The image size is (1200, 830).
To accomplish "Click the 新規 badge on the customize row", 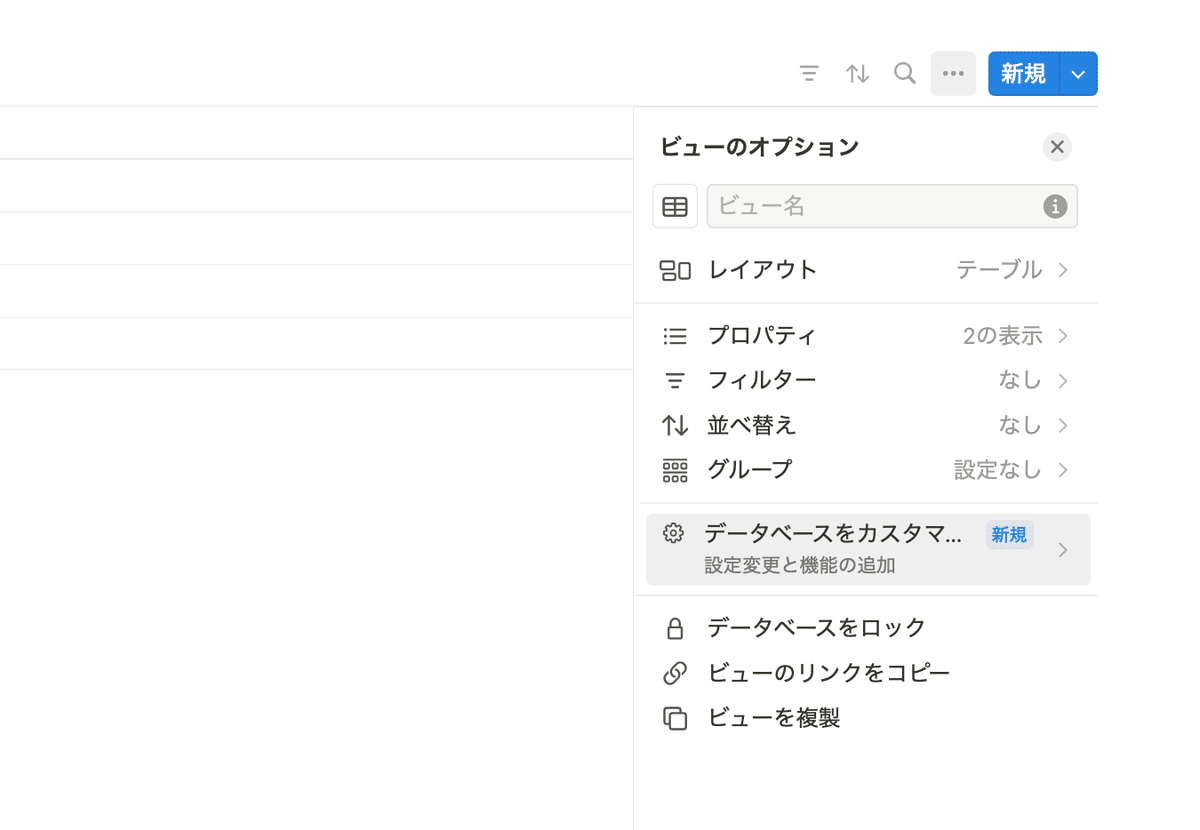I will click(1009, 535).
